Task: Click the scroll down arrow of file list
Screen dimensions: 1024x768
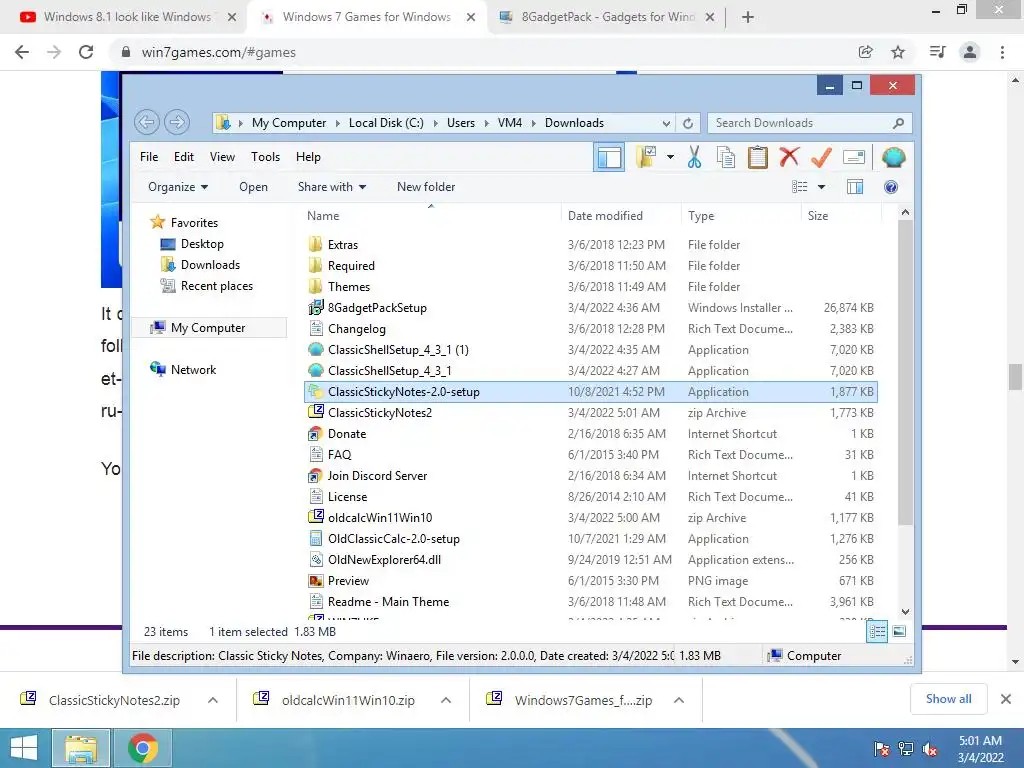Action: 905,611
